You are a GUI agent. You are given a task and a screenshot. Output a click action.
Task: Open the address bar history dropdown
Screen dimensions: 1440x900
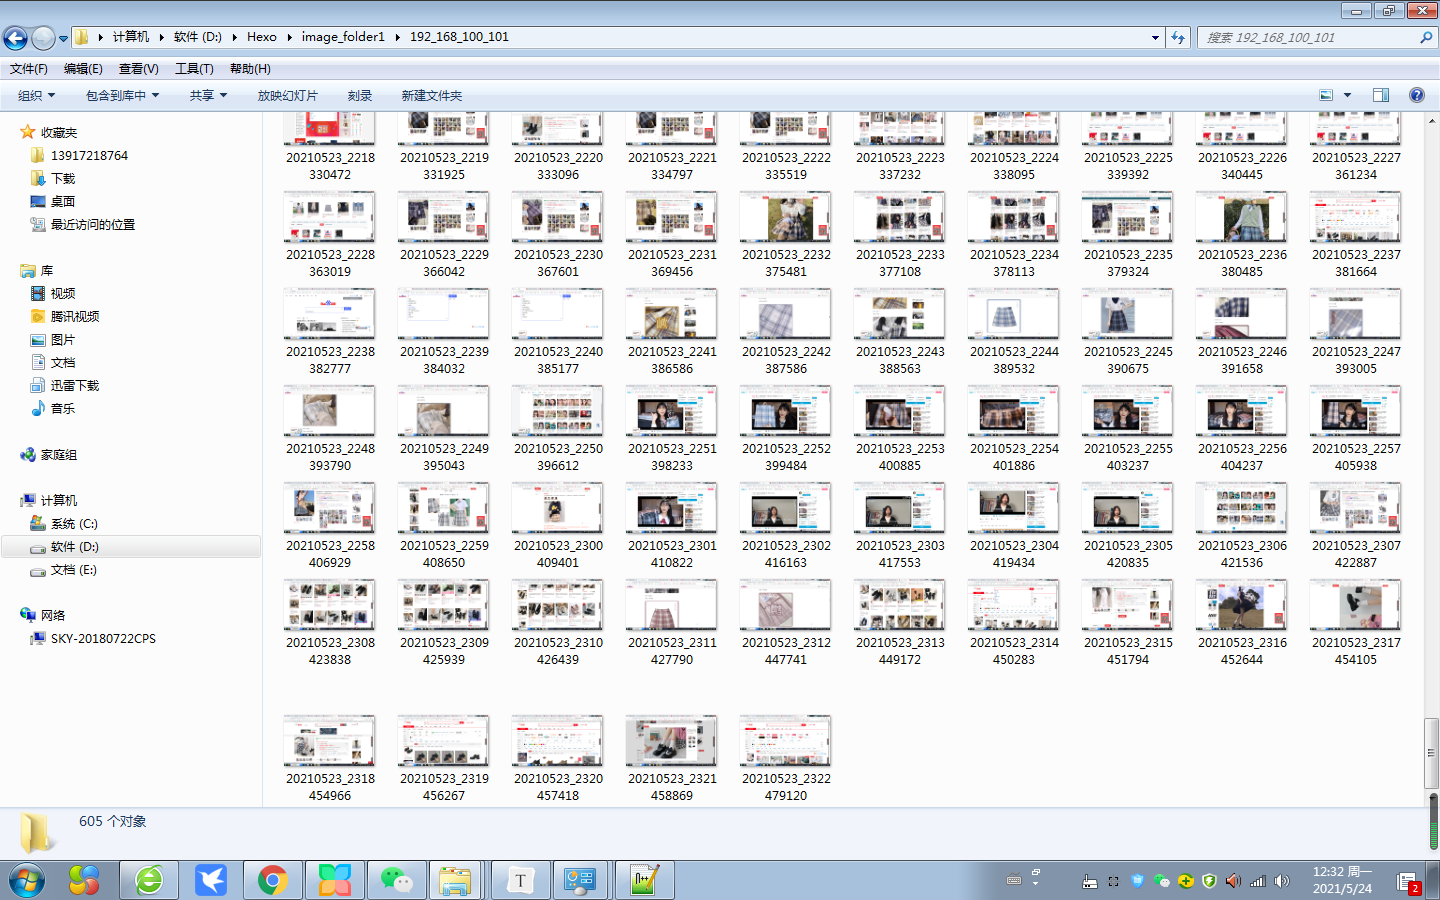(x=1155, y=37)
